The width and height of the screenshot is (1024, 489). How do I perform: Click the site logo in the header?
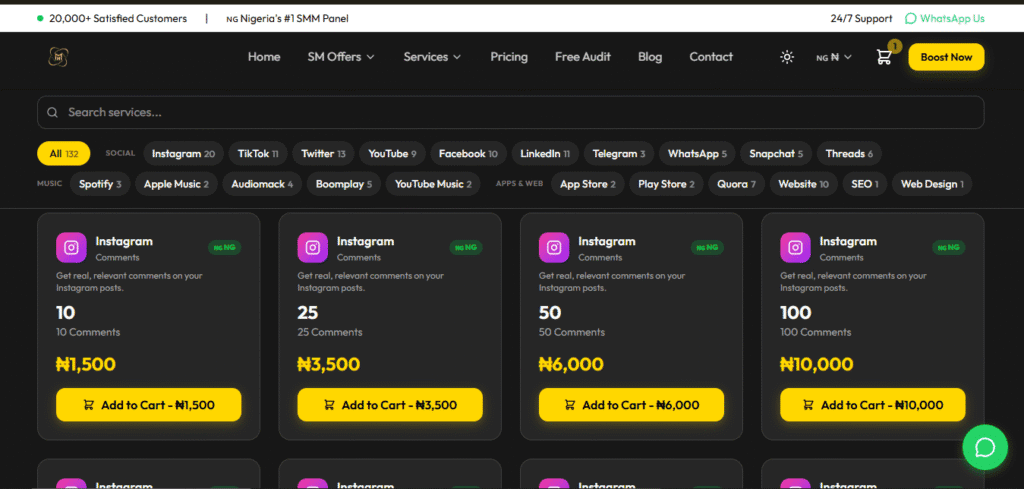pos(58,57)
